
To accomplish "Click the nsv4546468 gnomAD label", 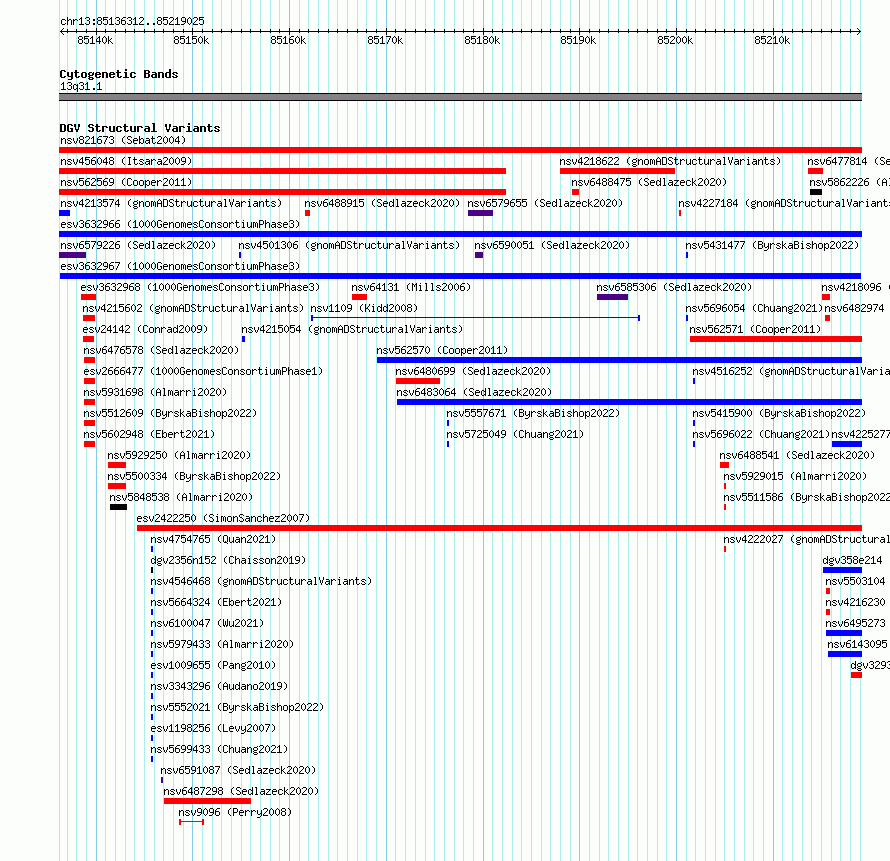I will coord(261,581).
